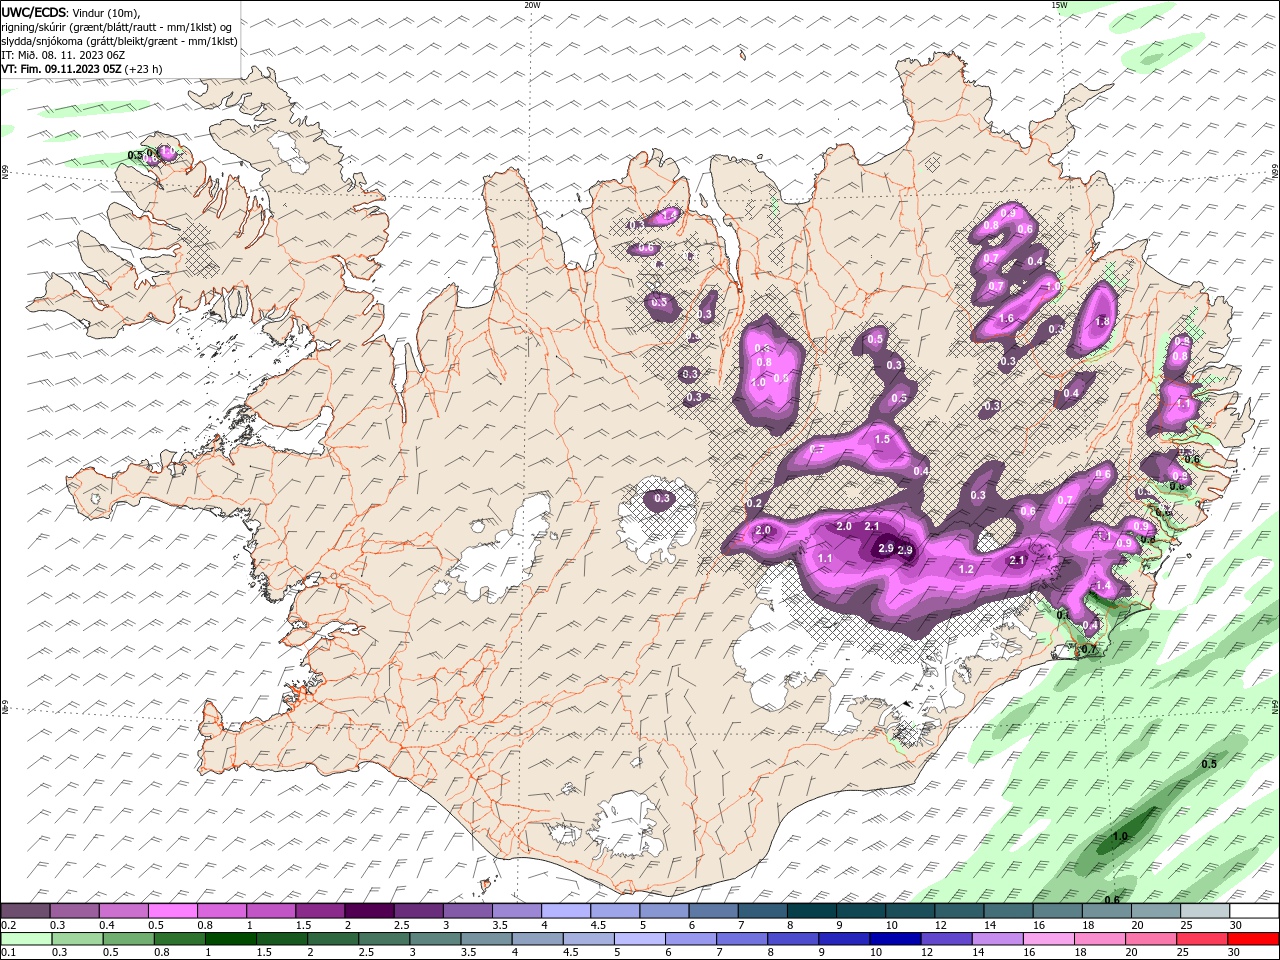This screenshot has height=960, width=1280.
Task: Click the '15W' longitude label
Action: 1059,5
